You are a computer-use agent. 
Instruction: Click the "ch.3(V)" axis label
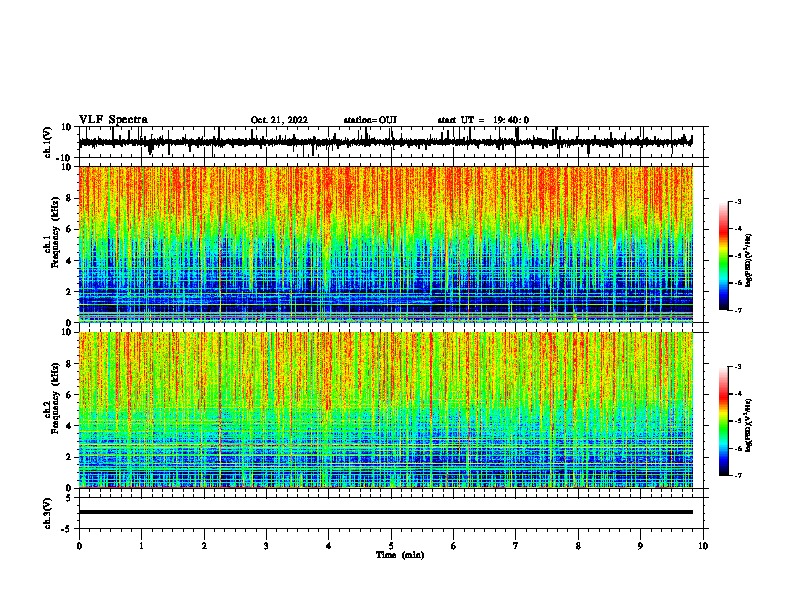click(x=48, y=513)
